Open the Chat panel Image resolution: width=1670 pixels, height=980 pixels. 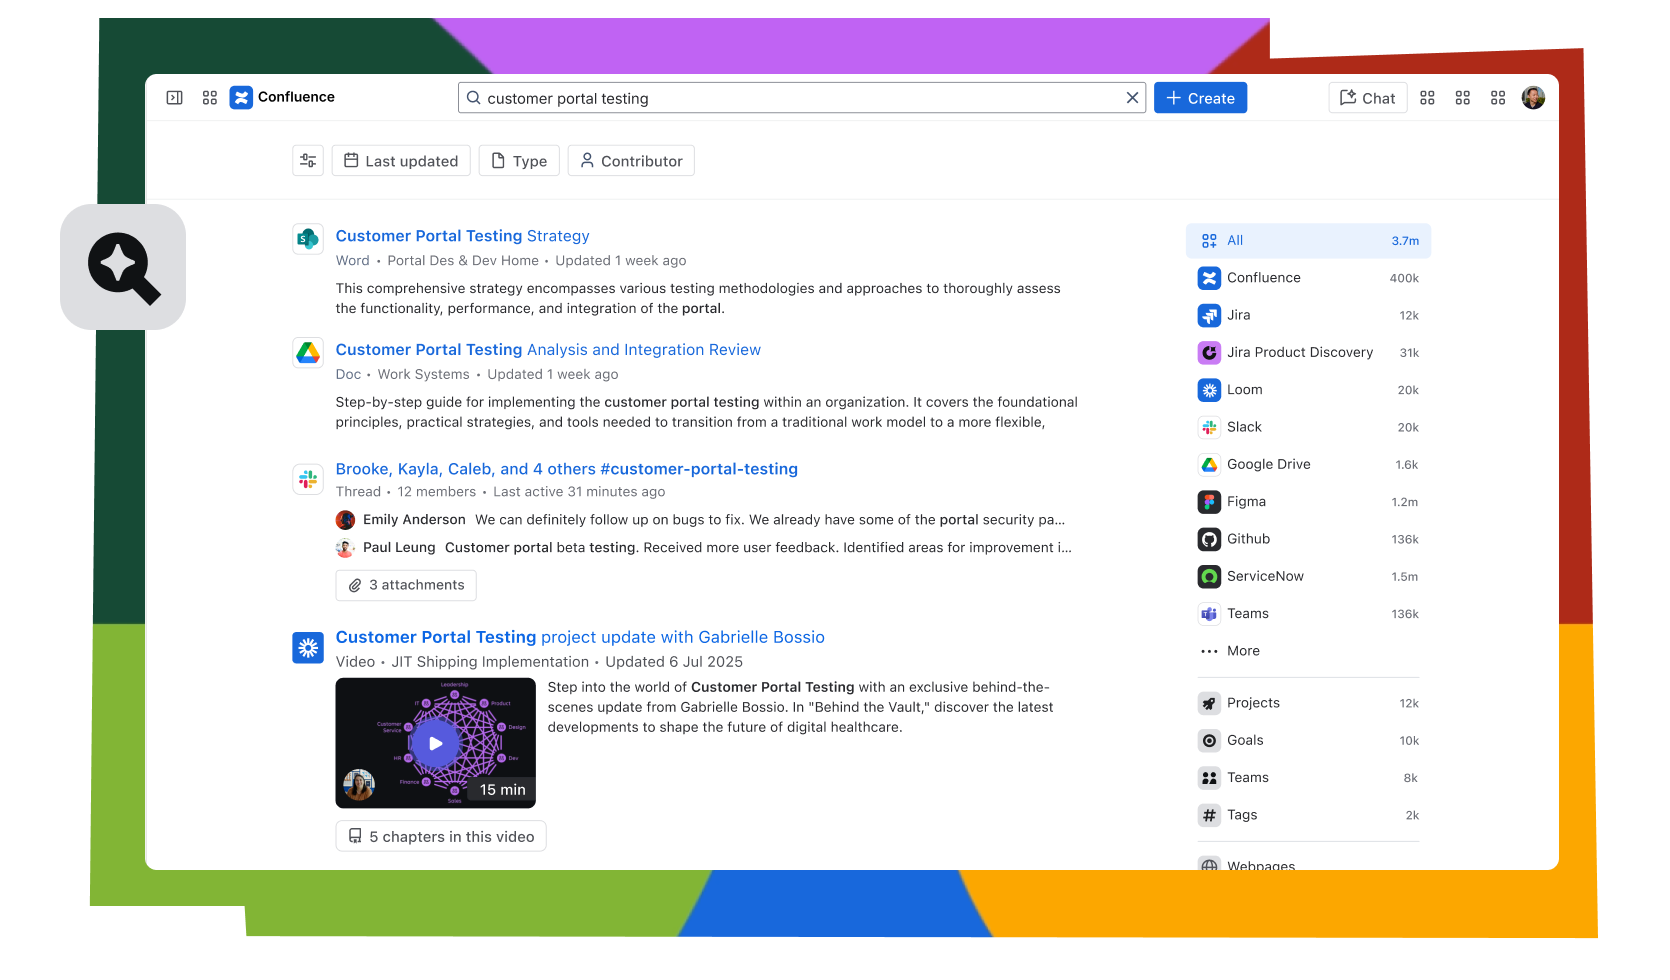click(x=1367, y=98)
